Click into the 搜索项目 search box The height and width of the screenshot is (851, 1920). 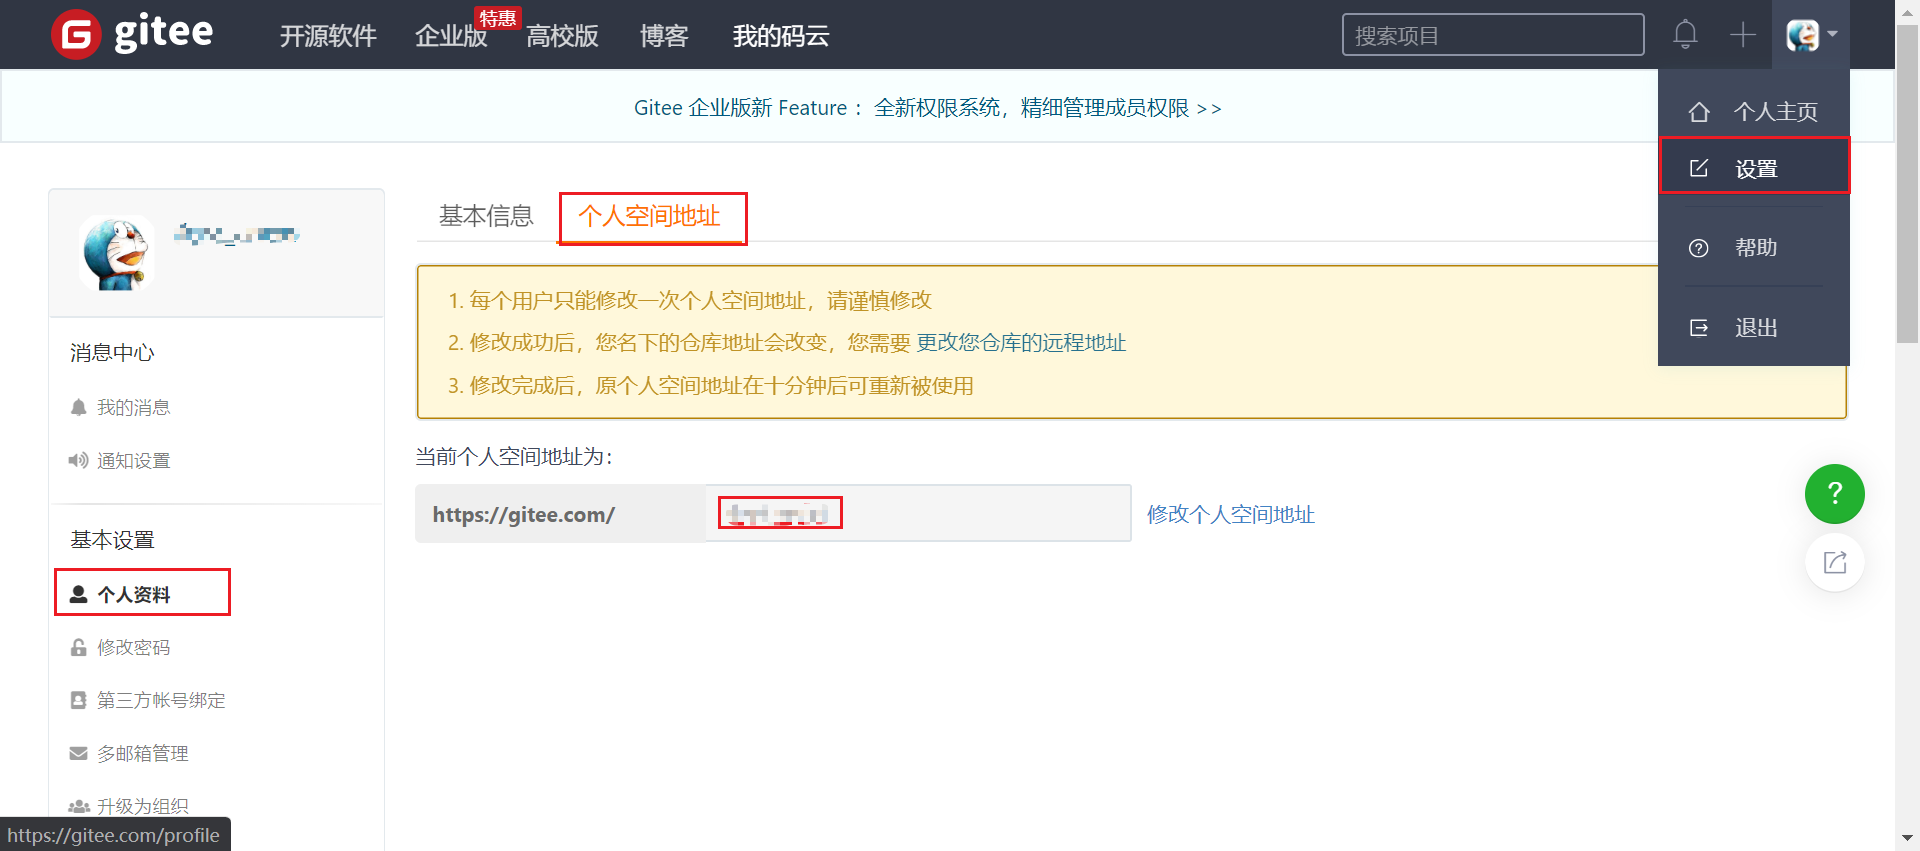pos(1493,35)
